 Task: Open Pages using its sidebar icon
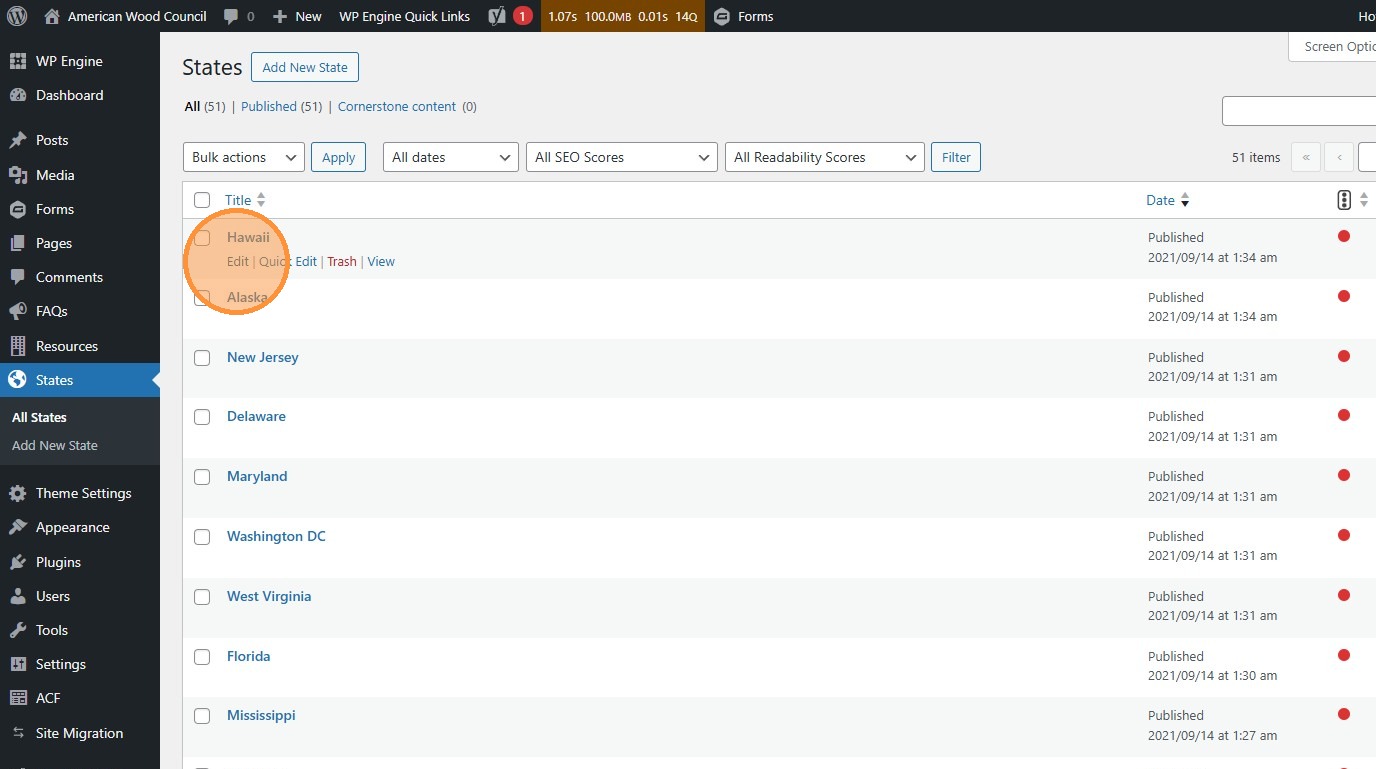[18, 243]
